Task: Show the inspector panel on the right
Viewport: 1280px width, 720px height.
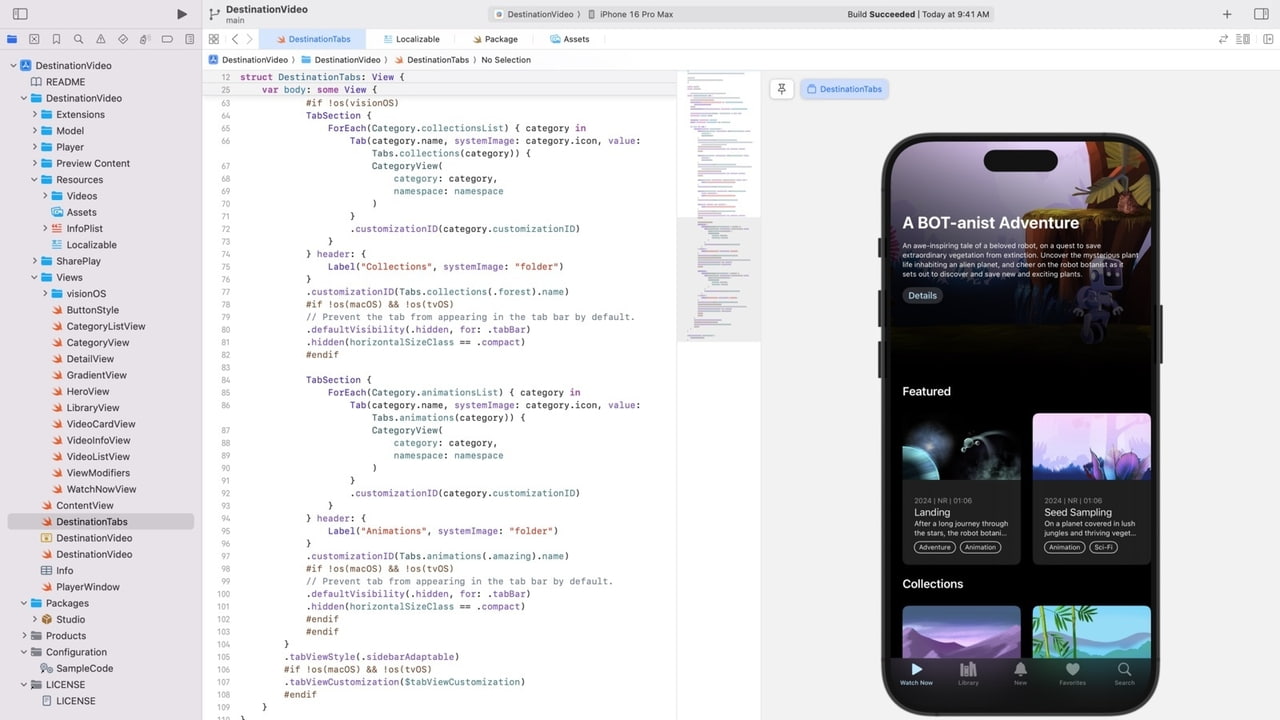Action: (x=1262, y=14)
